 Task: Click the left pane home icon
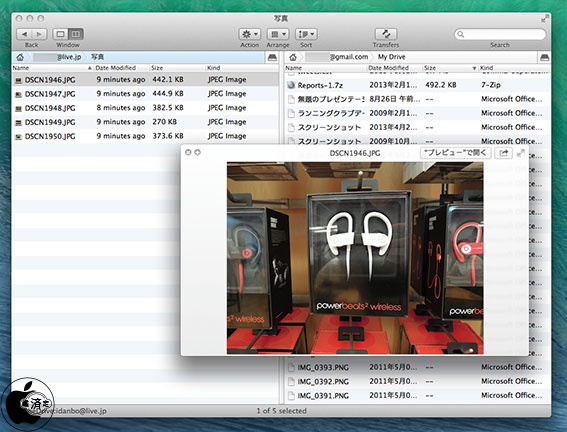20,57
